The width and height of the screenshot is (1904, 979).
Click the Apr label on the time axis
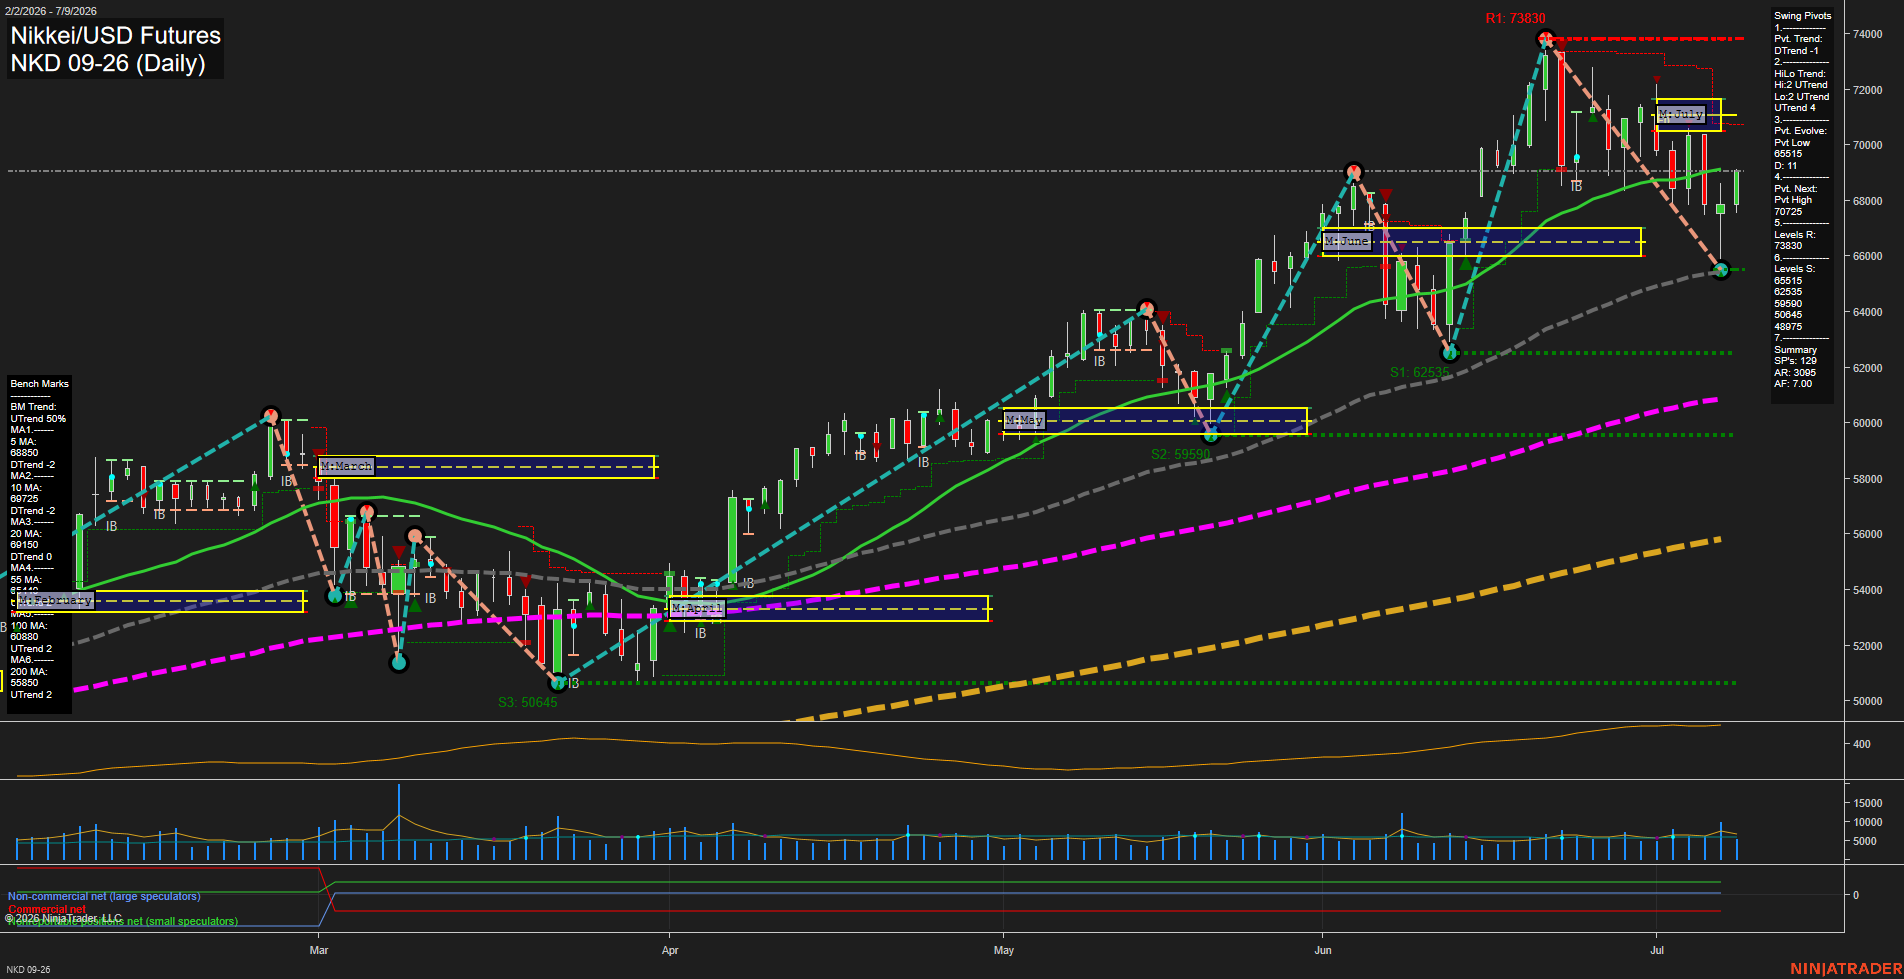tap(670, 950)
